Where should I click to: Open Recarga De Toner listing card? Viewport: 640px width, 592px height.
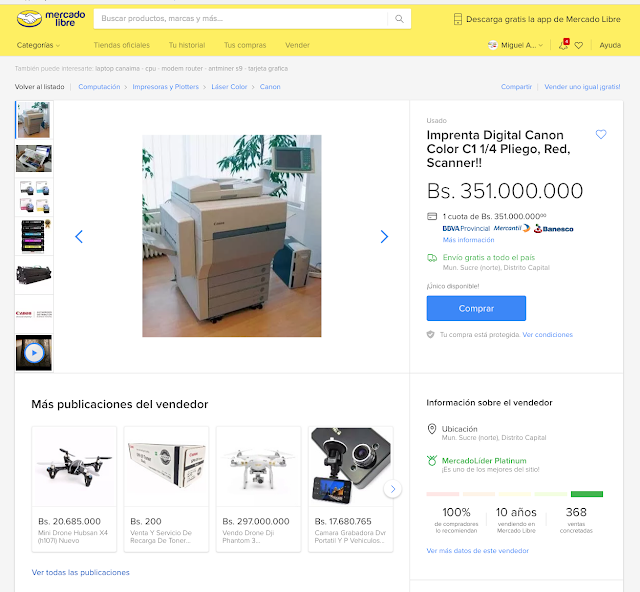pyautogui.click(x=166, y=489)
